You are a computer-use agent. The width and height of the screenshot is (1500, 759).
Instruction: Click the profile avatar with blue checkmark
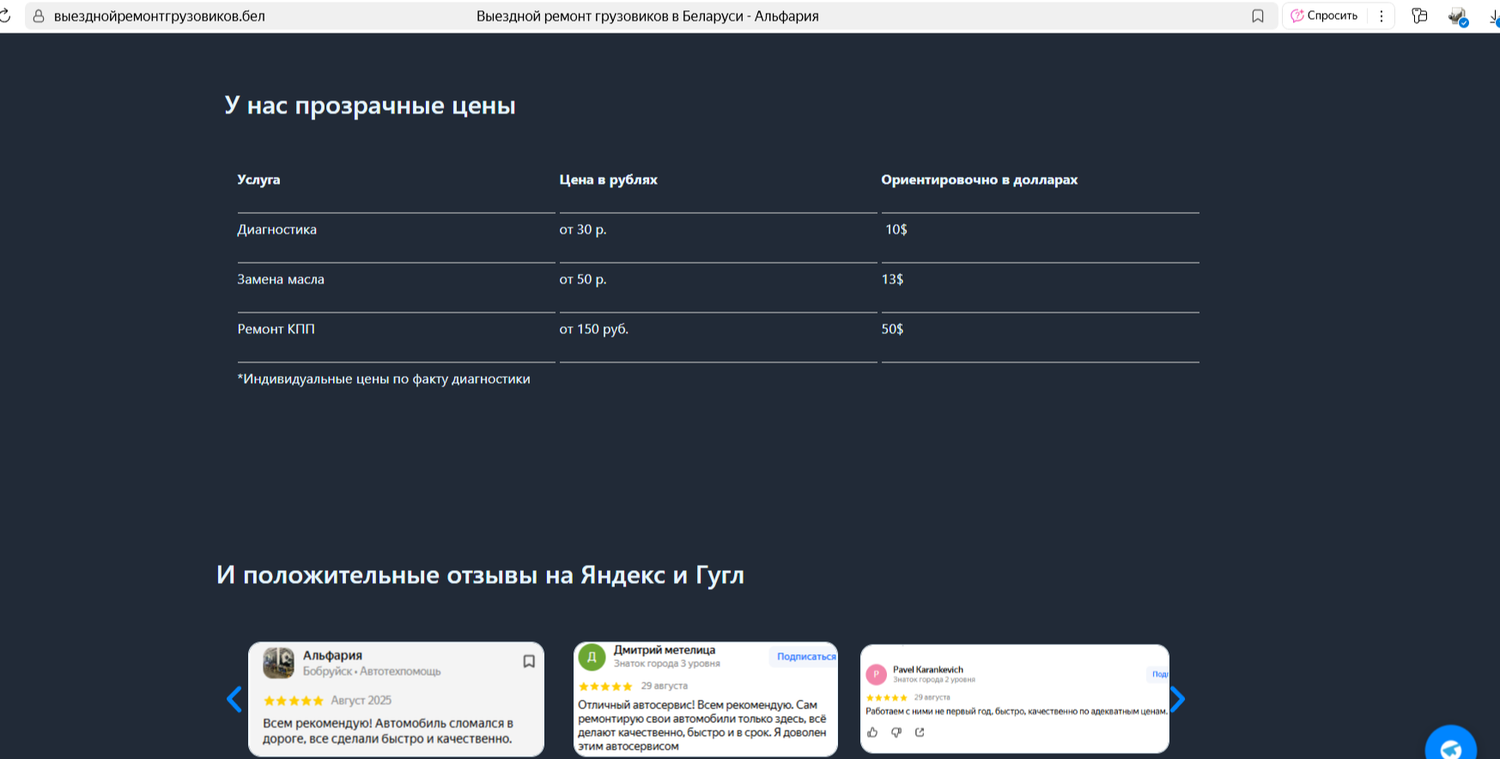coord(1457,17)
